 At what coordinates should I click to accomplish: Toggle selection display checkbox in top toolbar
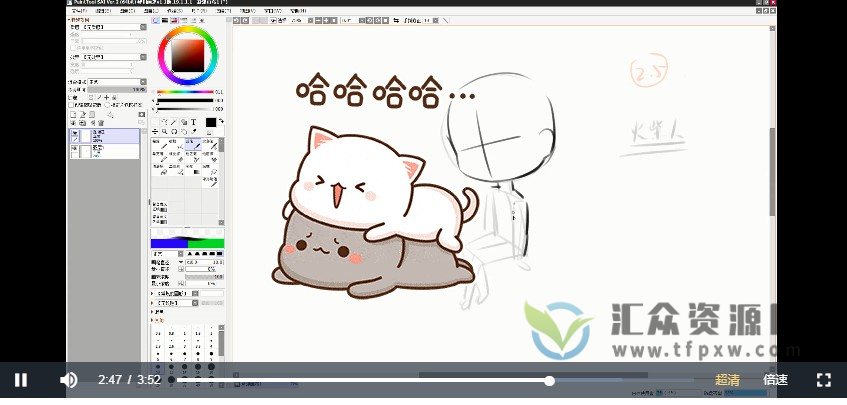[273, 21]
